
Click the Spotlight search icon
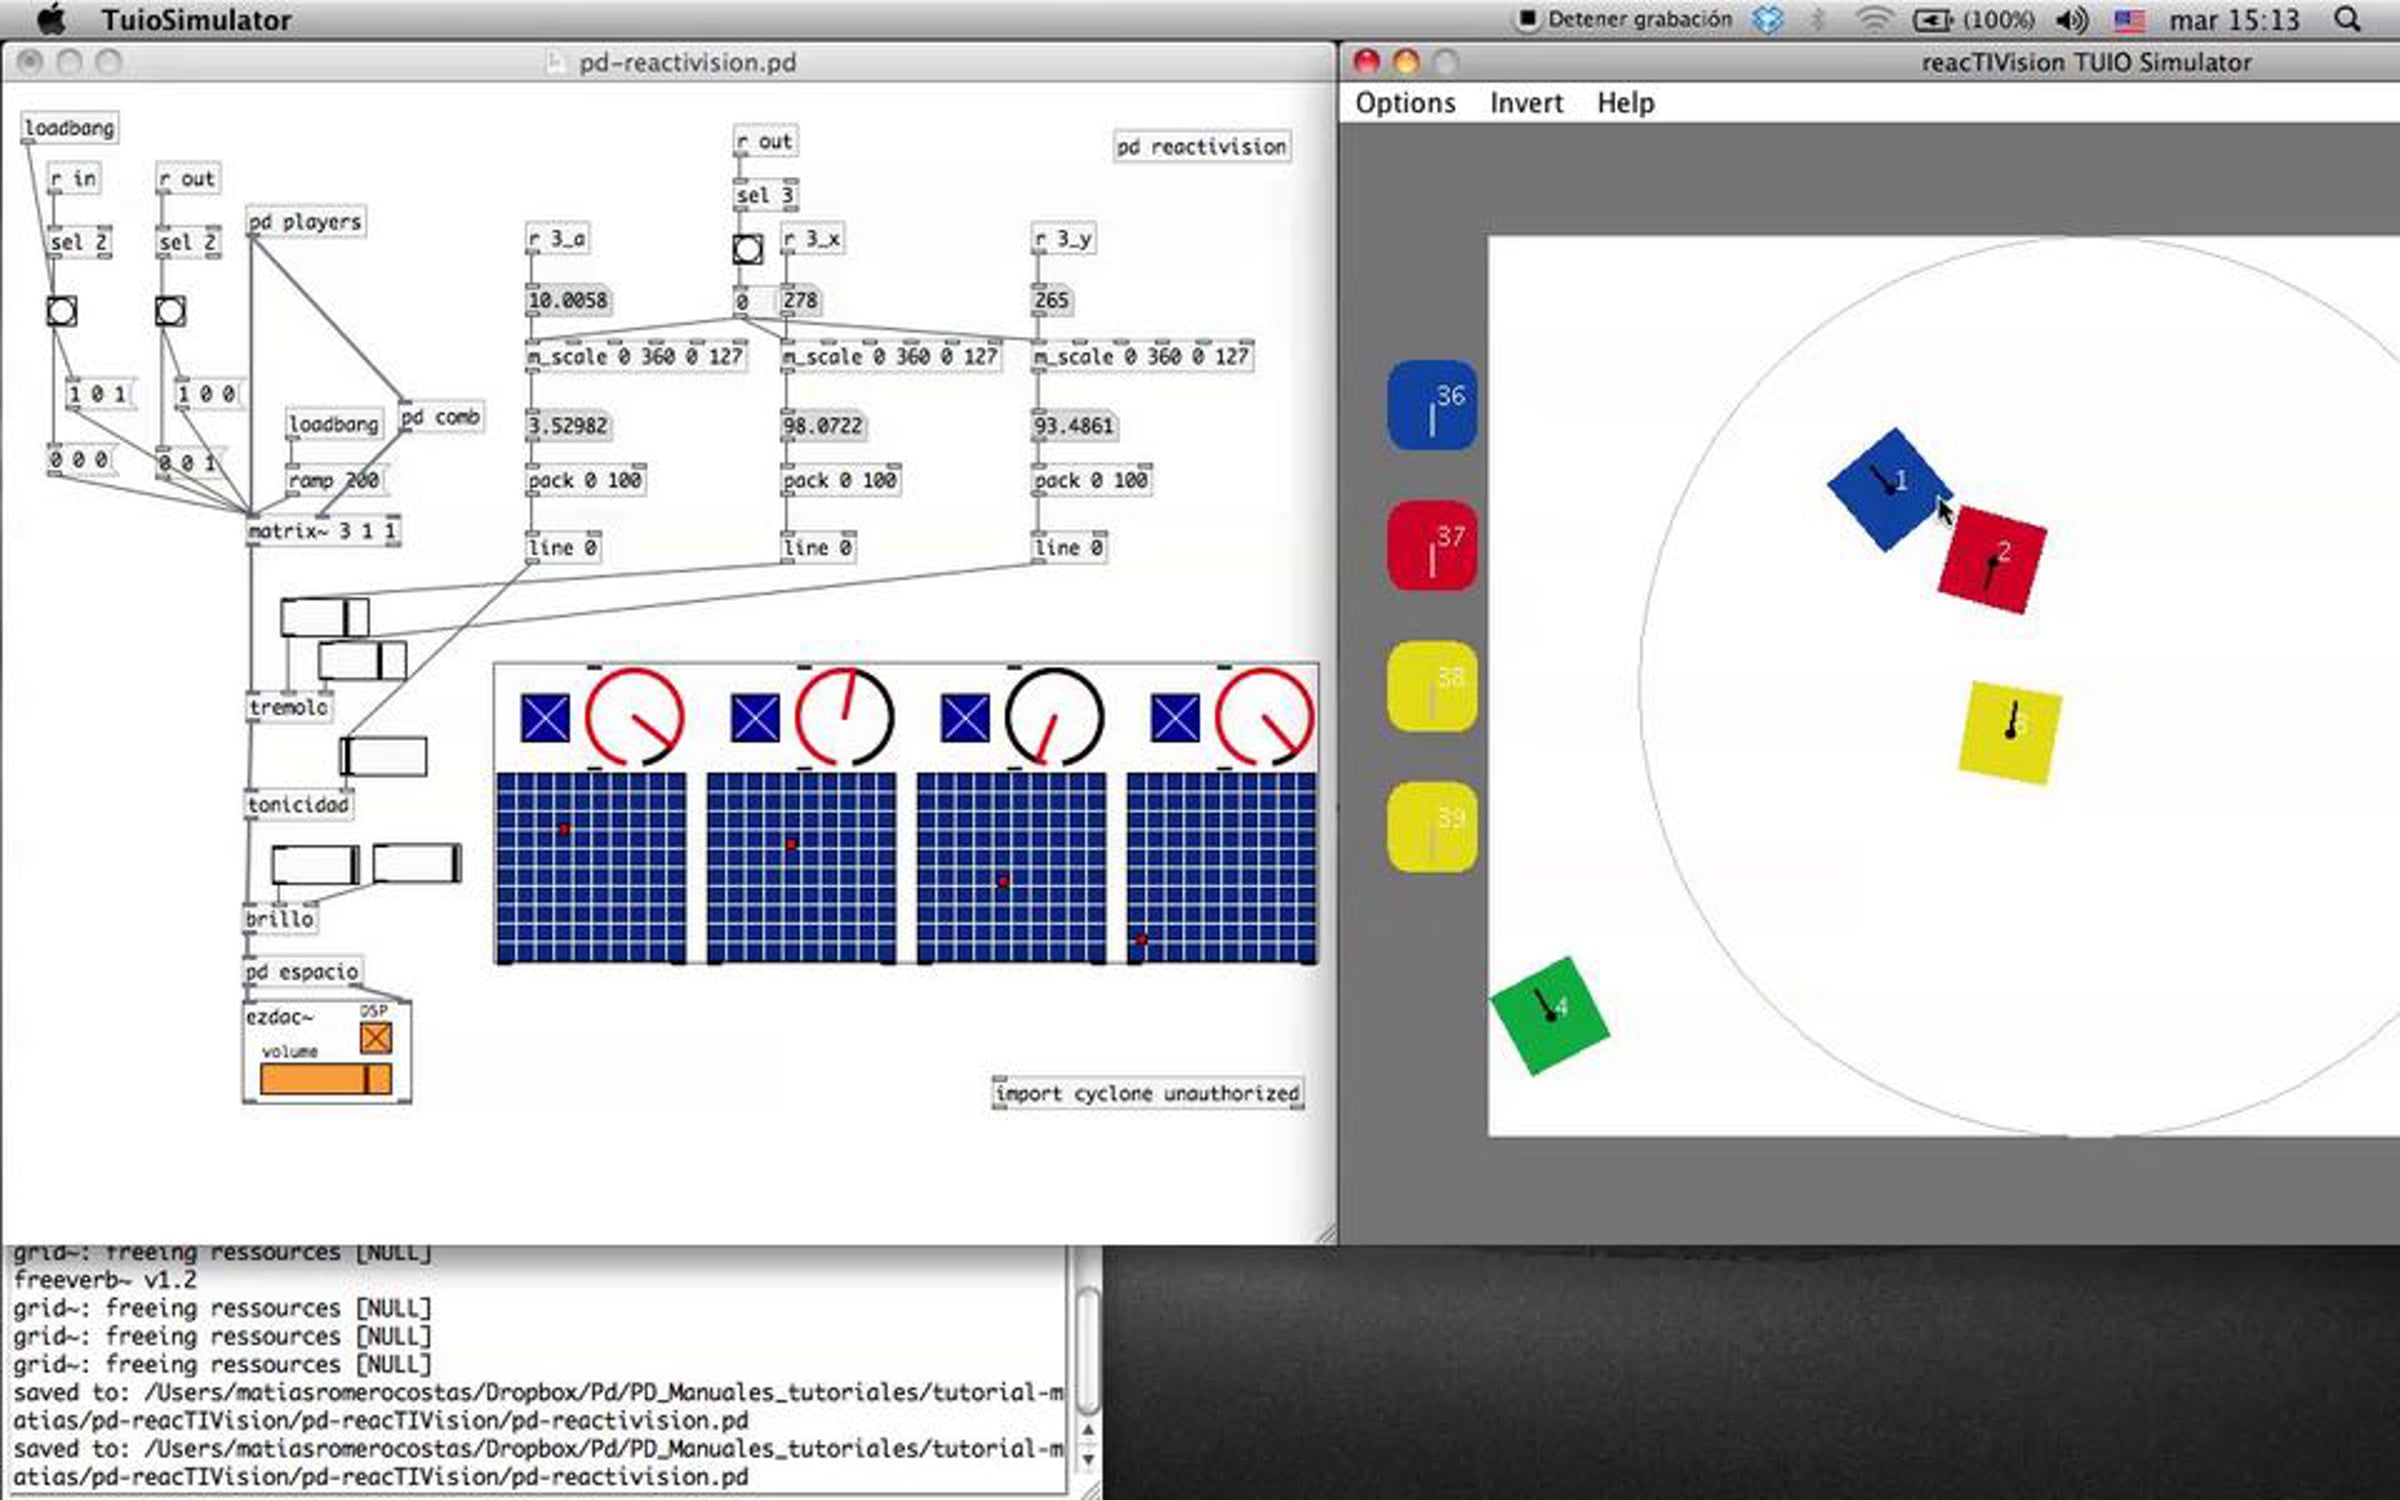coord(2347,19)
